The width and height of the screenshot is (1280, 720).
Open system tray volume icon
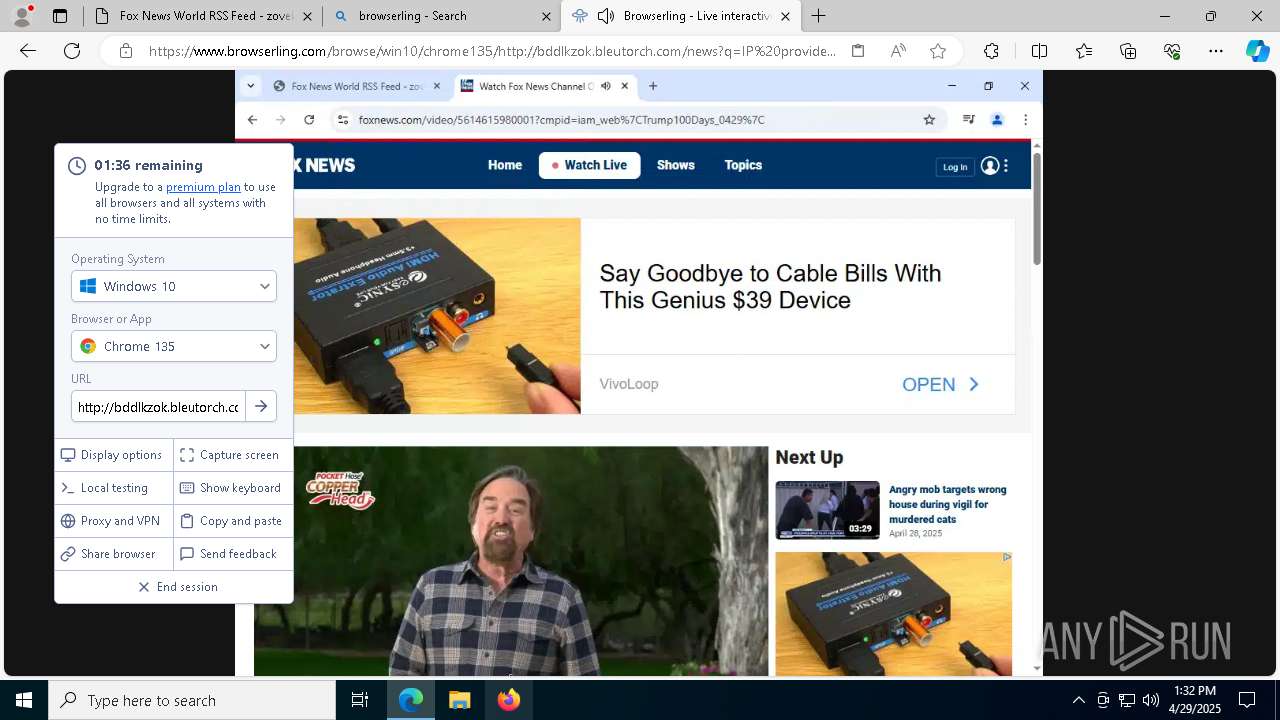pos(1151,700)
